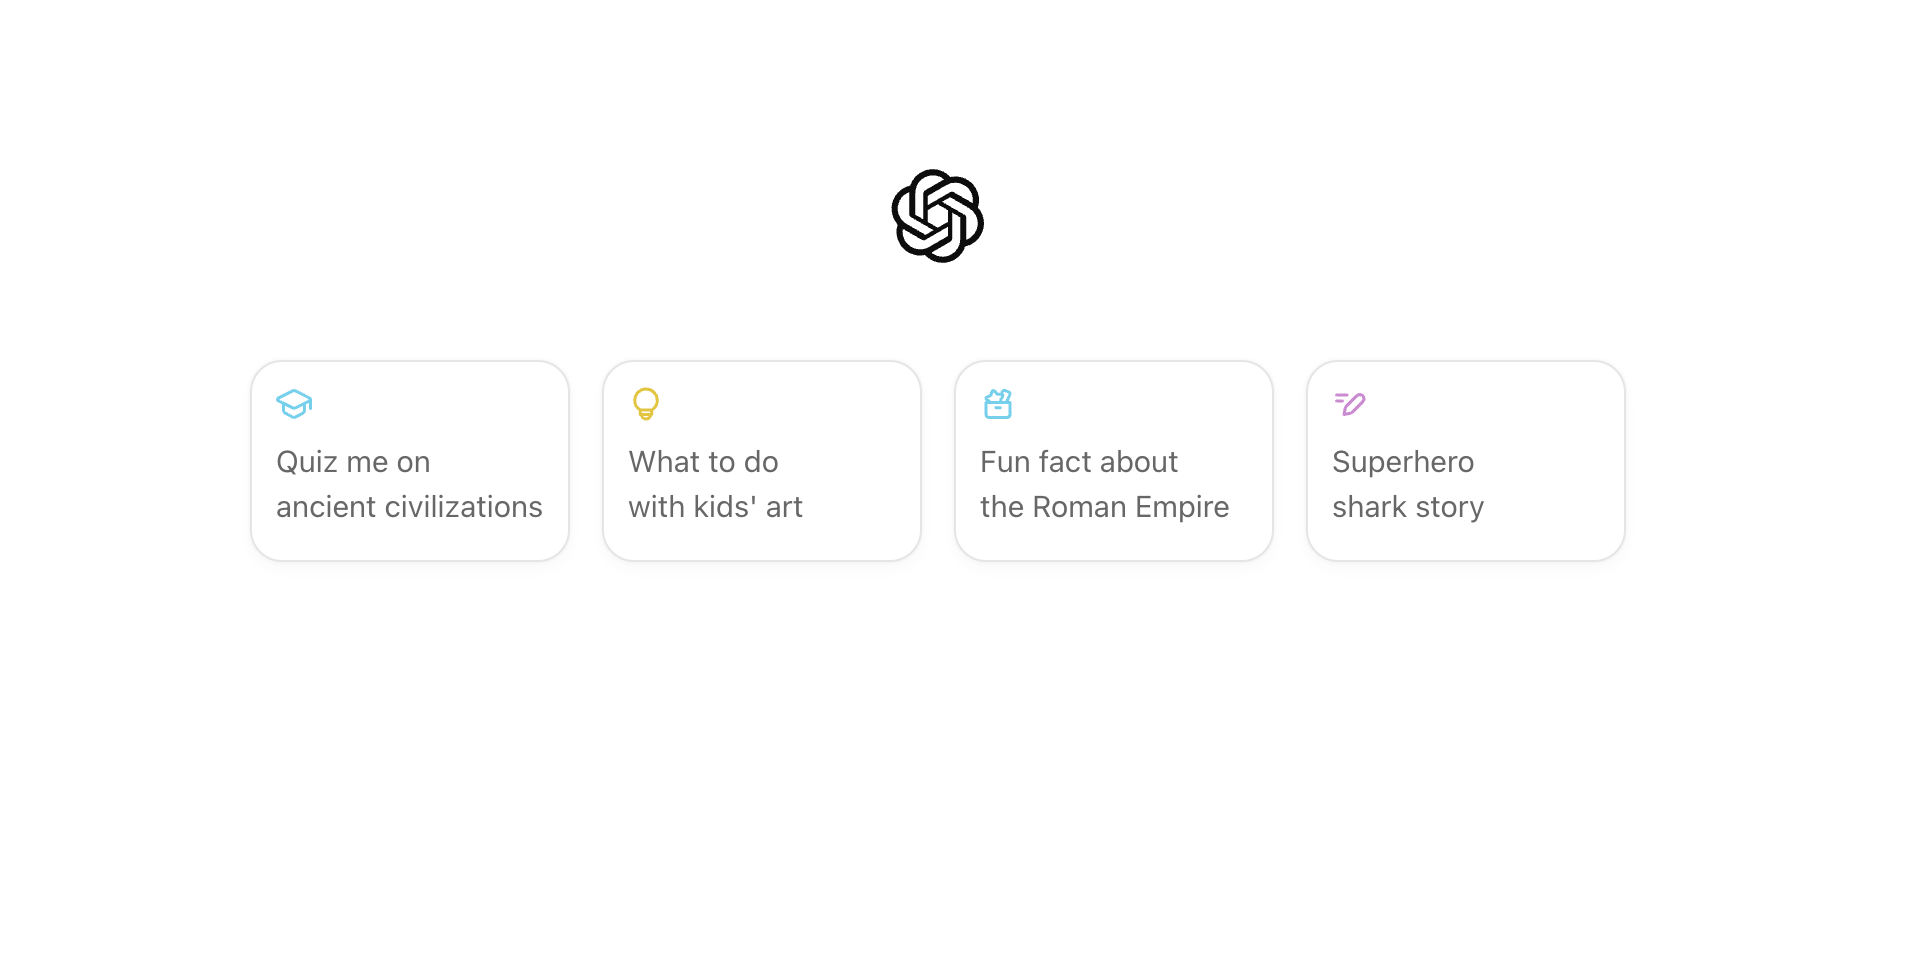The image size is (1916, 964).
Task: Click 'Fun fact about the Roman Empire'
Action: coord(1113,461)
